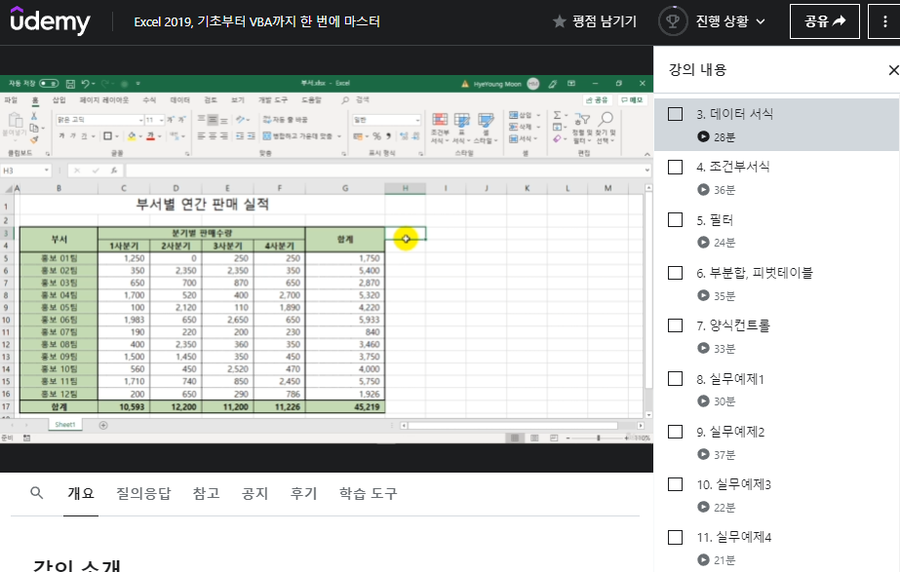Open the undo history dropdown arrow
The image size is (900, 572).
pyautogui.click(x=93, y=84)
